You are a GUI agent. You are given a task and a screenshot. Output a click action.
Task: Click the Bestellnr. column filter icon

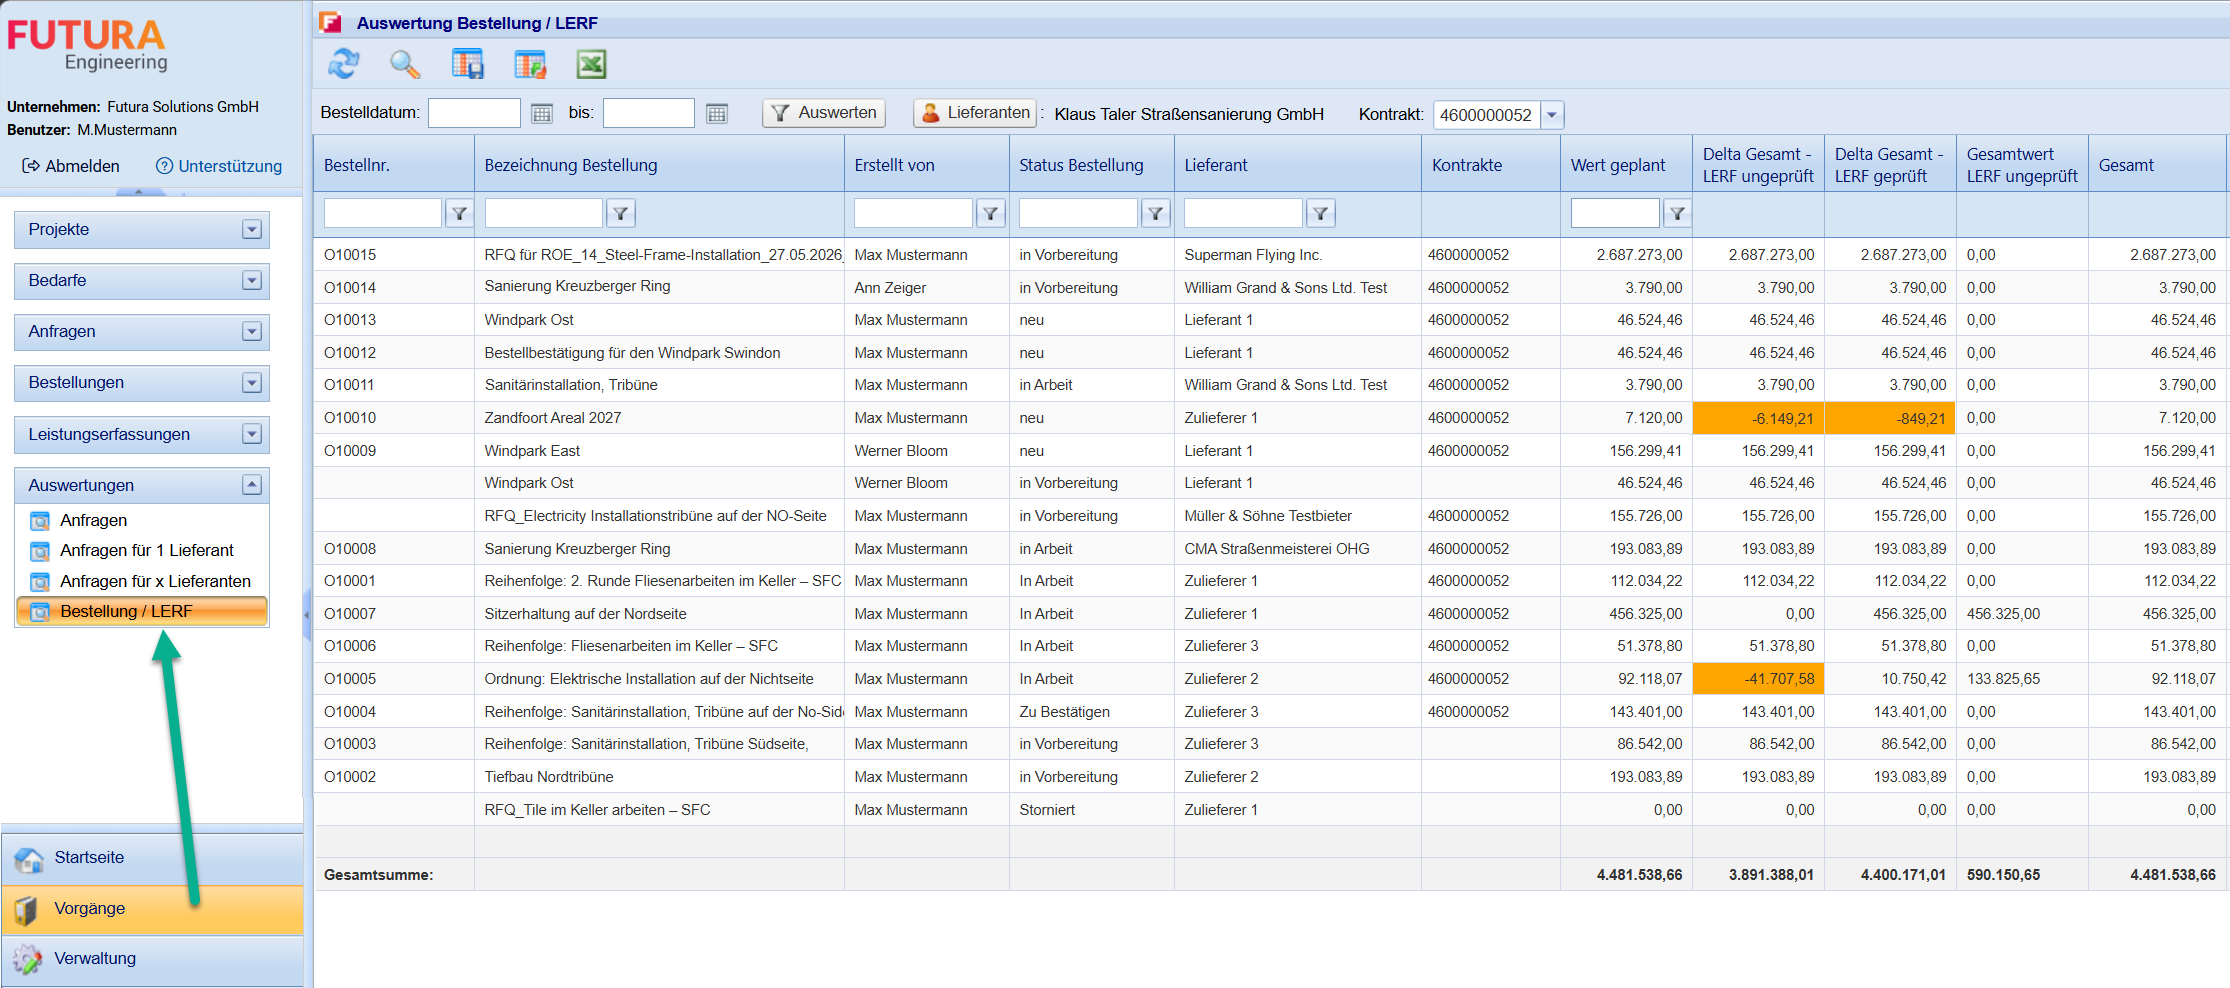point(459,213)
